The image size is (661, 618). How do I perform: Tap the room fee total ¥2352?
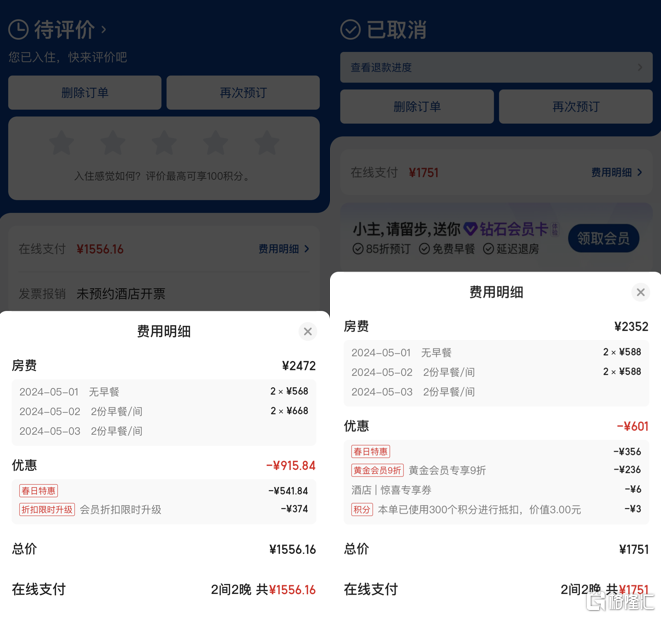(631, 327)
